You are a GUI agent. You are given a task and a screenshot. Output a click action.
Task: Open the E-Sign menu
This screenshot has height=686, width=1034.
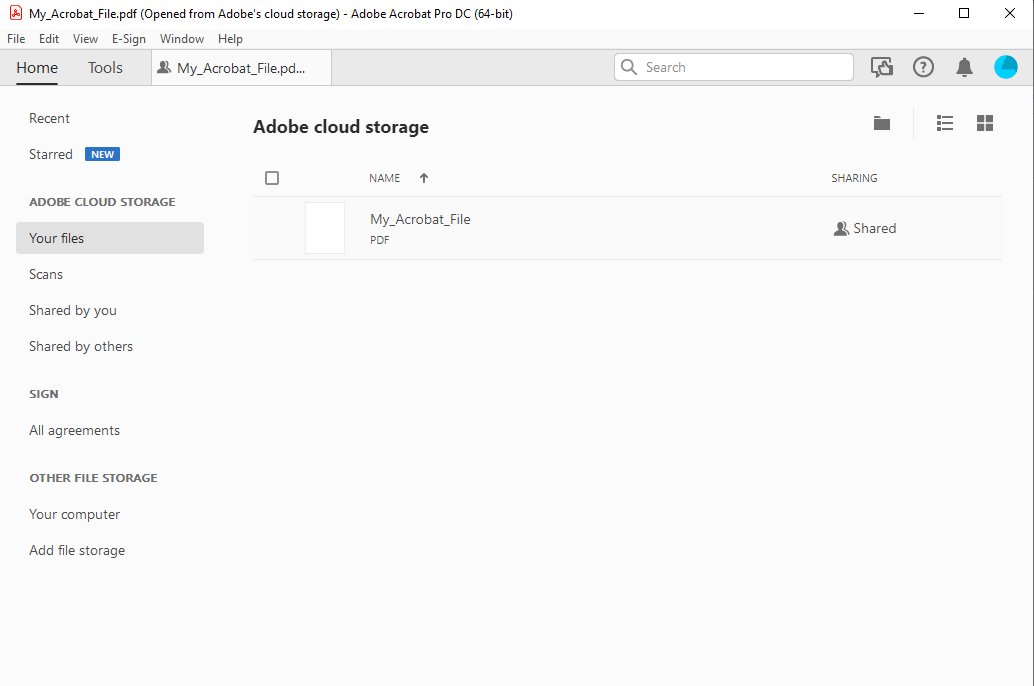tap(129, 39)
